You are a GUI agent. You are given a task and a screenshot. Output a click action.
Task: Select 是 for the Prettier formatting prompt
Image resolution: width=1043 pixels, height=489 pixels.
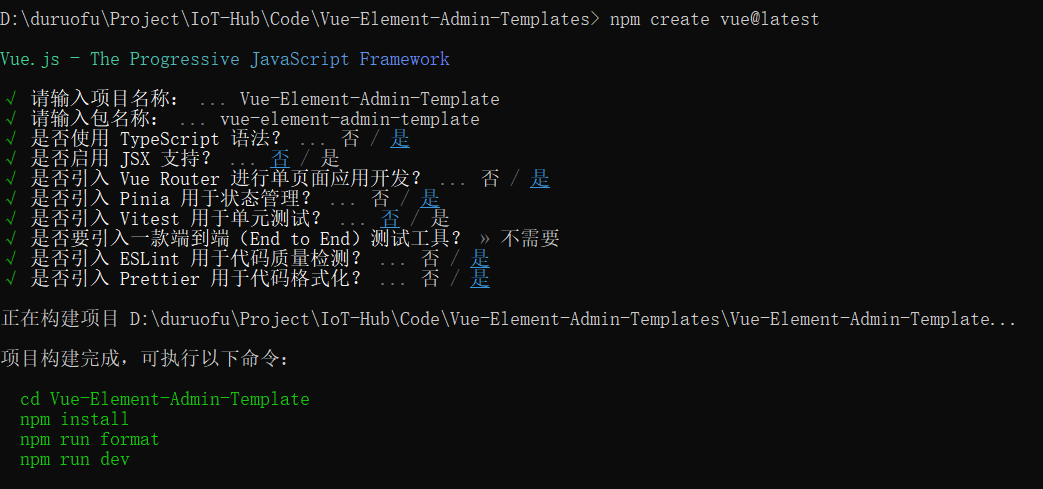[x=480, y=279]
